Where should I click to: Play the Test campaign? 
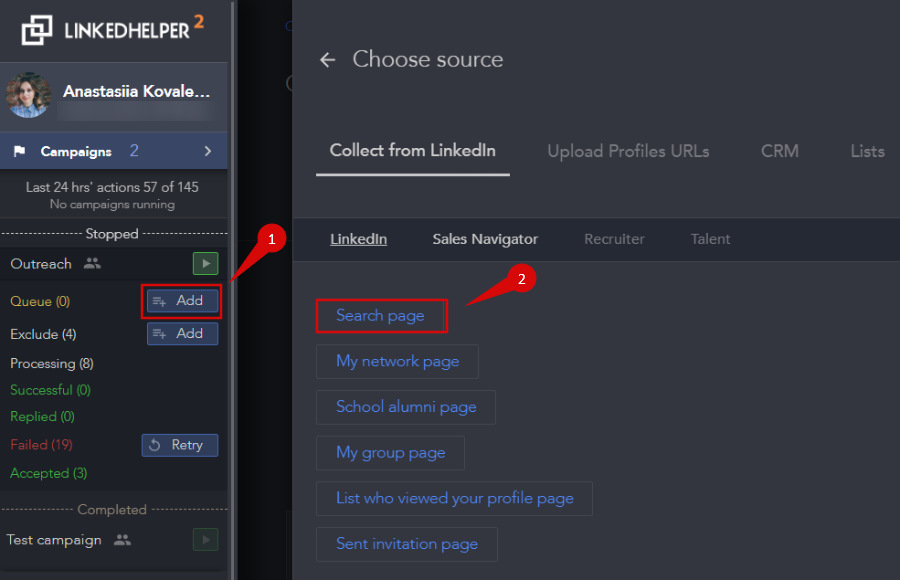coord(205,540)
